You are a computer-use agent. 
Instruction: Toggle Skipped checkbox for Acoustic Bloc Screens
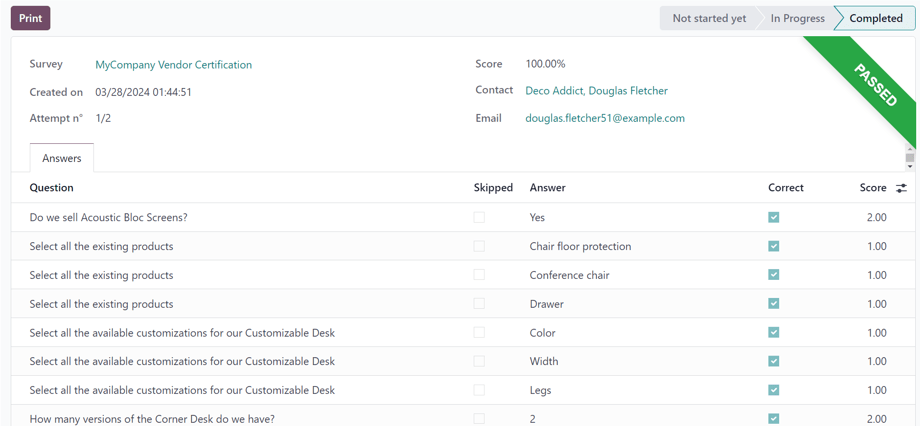click(x=479, y=217)
